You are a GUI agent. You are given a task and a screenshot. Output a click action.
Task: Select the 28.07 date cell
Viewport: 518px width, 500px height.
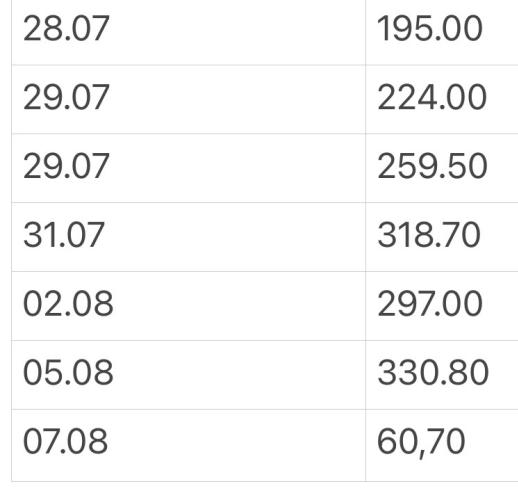click(x=188, y=32)
